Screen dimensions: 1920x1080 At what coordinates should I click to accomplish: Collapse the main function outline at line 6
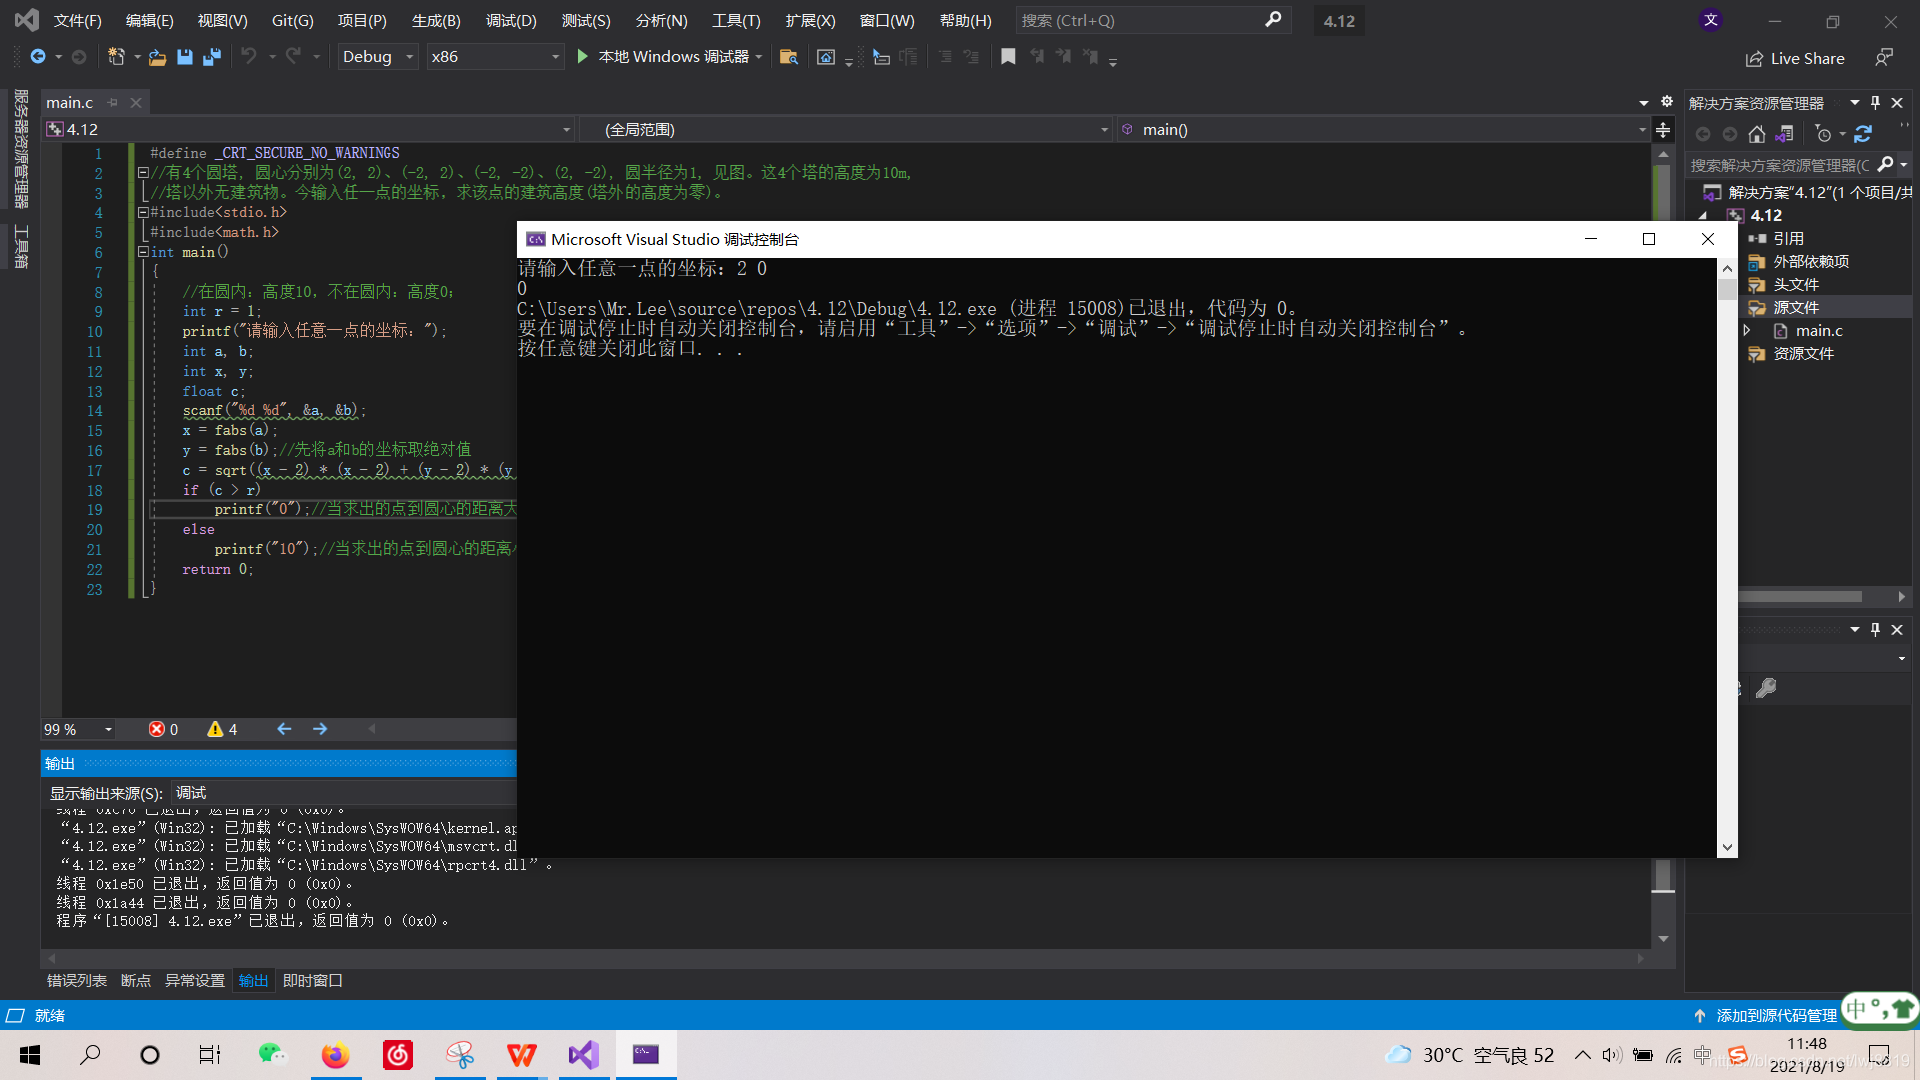tap(143, 252)
